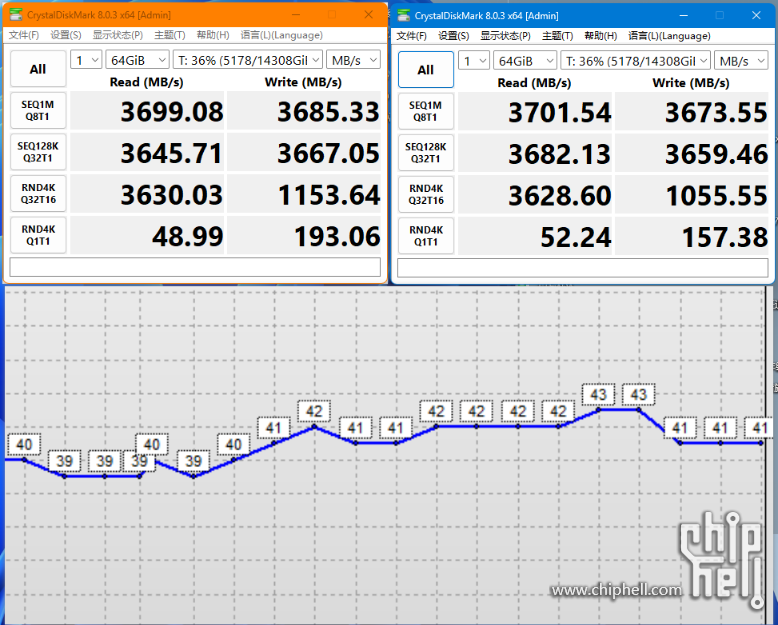The image size is (778, 625).
Task: Click the comment field in orange window
Action: pos(195,267)
